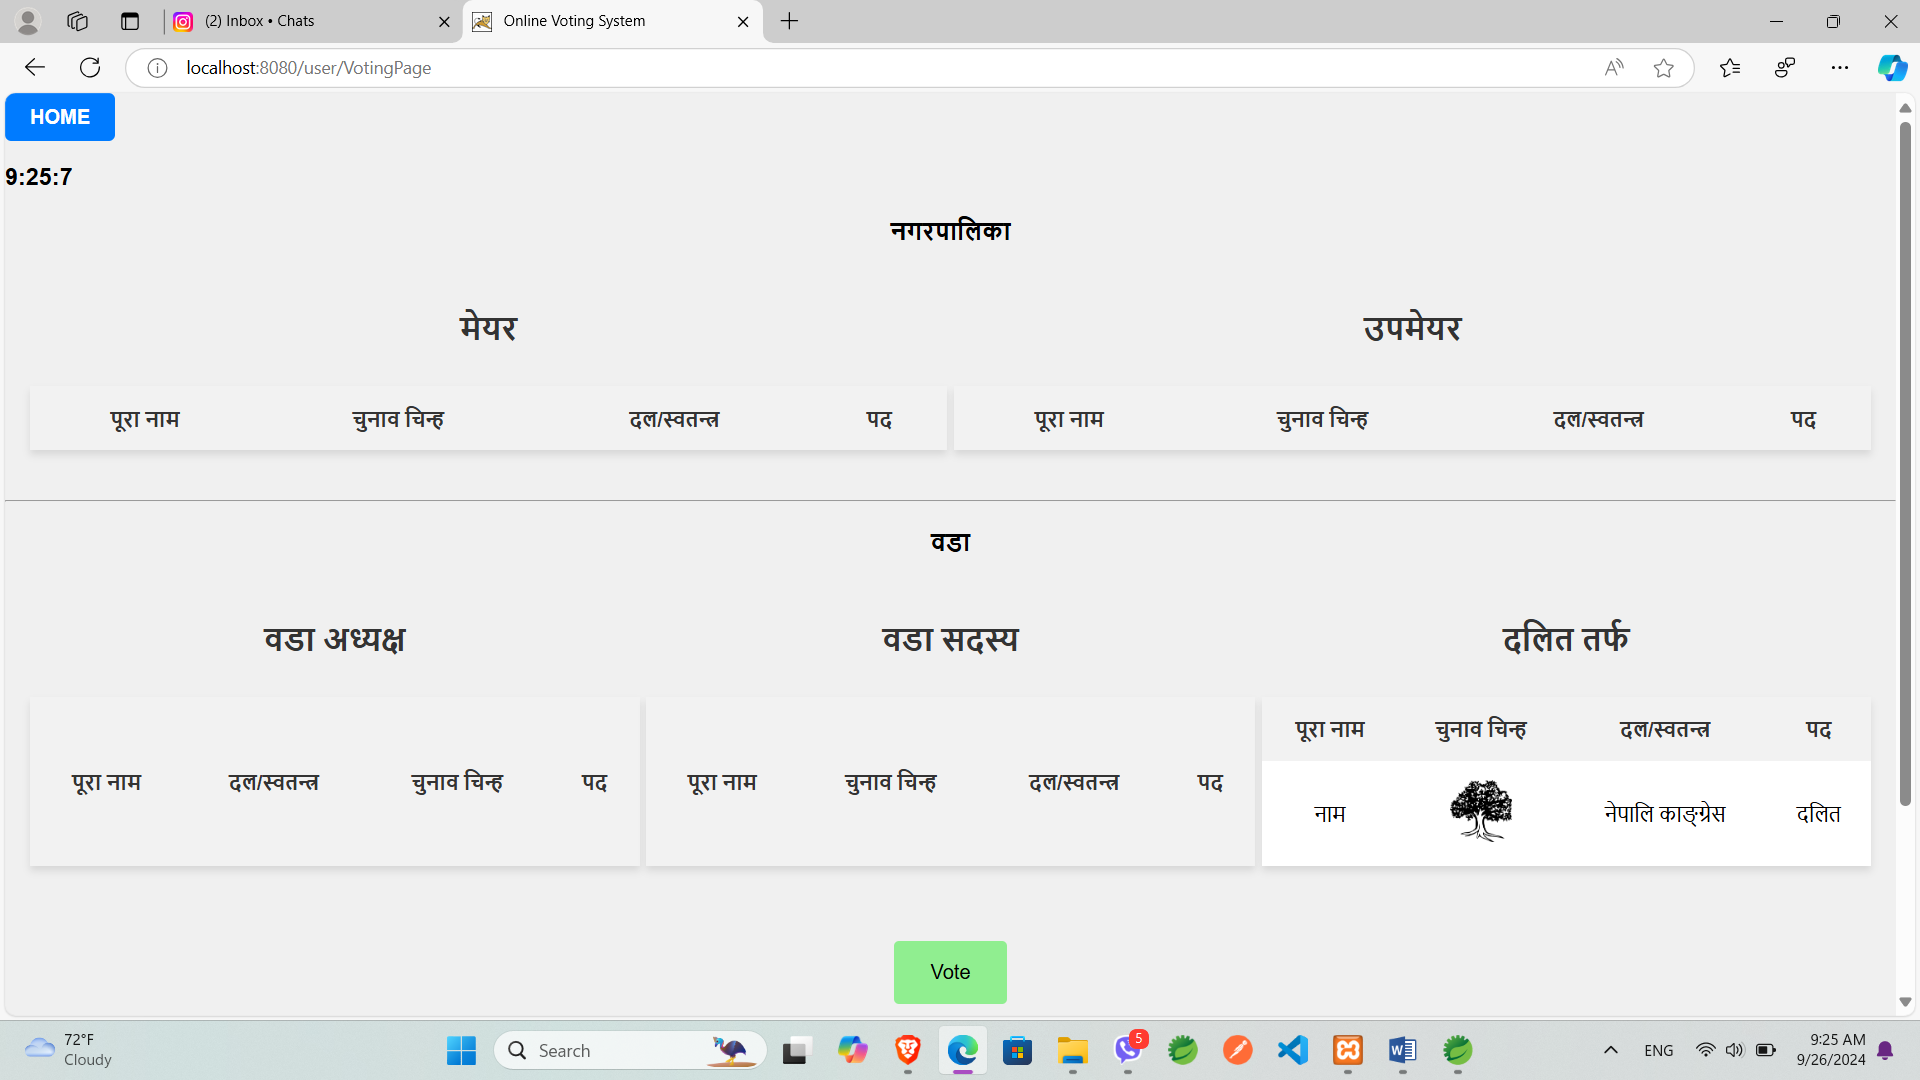The width and height of the screenshot is (1920, 1080).
Task: Click the Windows Start button
Action: tap(461, 1050)
